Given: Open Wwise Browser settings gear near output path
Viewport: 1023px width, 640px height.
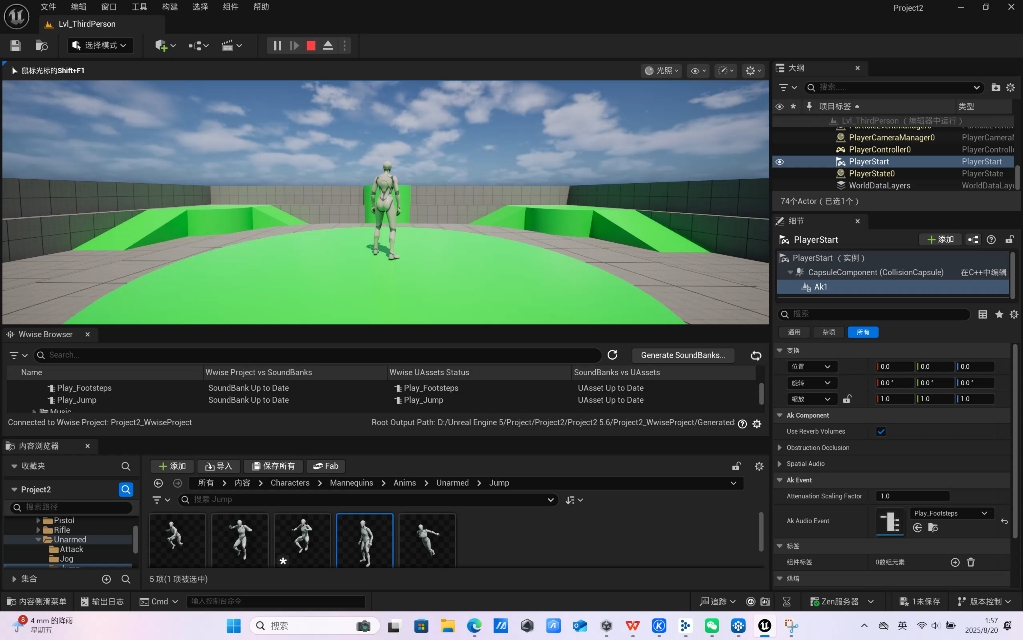Looking at the screenshot, I should tap(757, 423).
